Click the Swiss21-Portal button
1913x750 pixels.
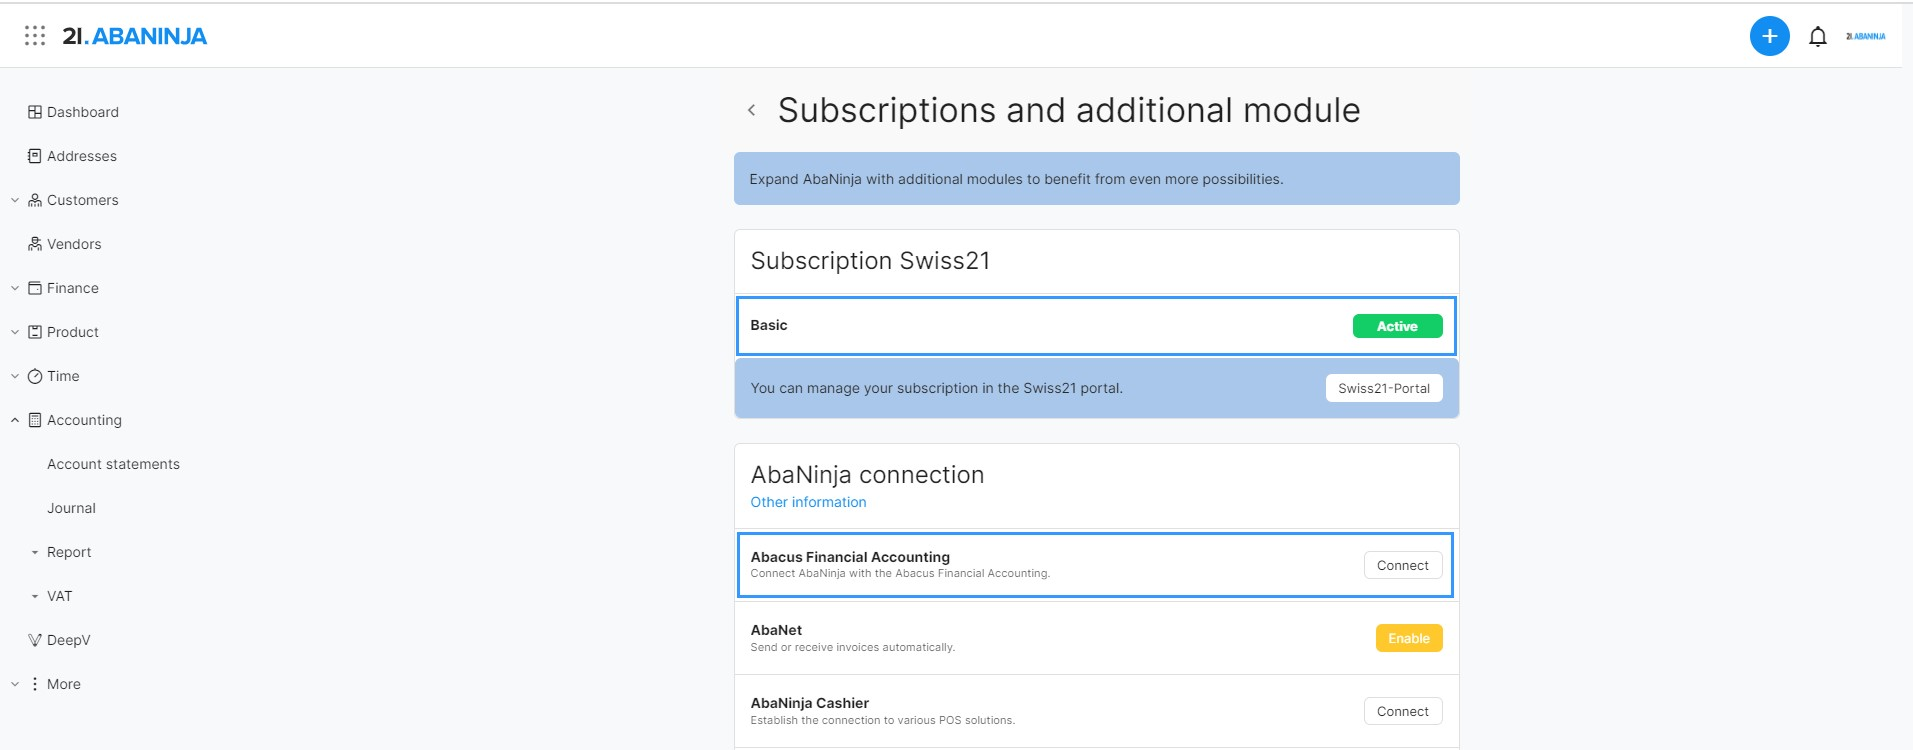coord(1384,388)
